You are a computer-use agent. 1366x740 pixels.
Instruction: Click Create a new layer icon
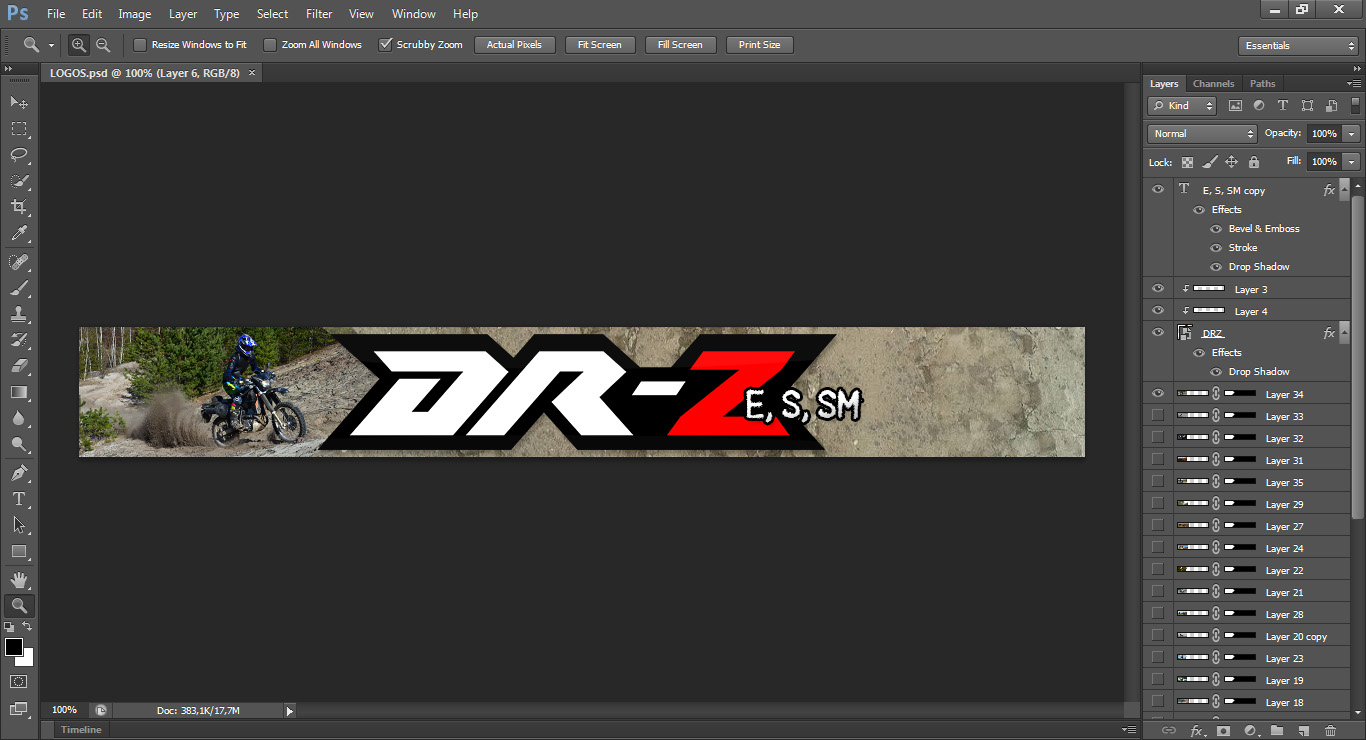click(1303, 731)
